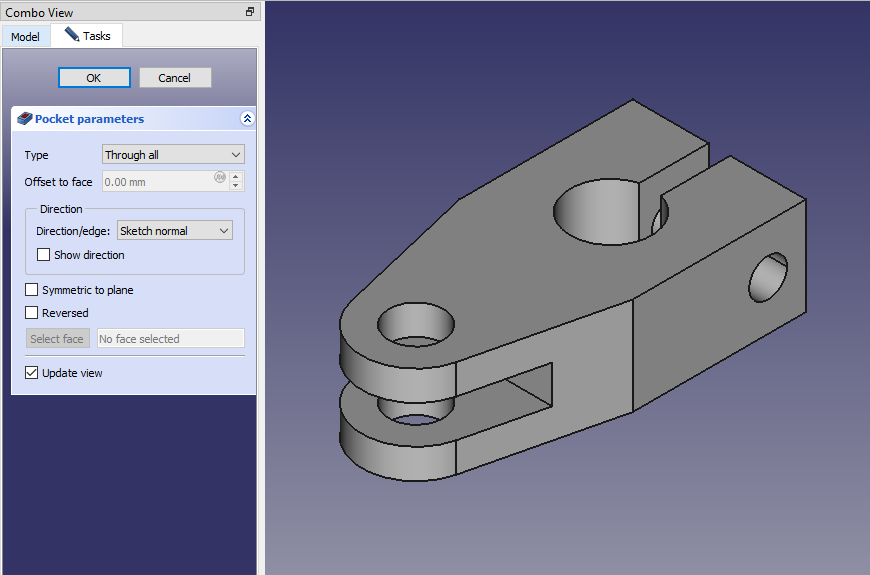Click the large circular hole on model top
The width and height of the screenshot is (870, 575).
point(596,210)
